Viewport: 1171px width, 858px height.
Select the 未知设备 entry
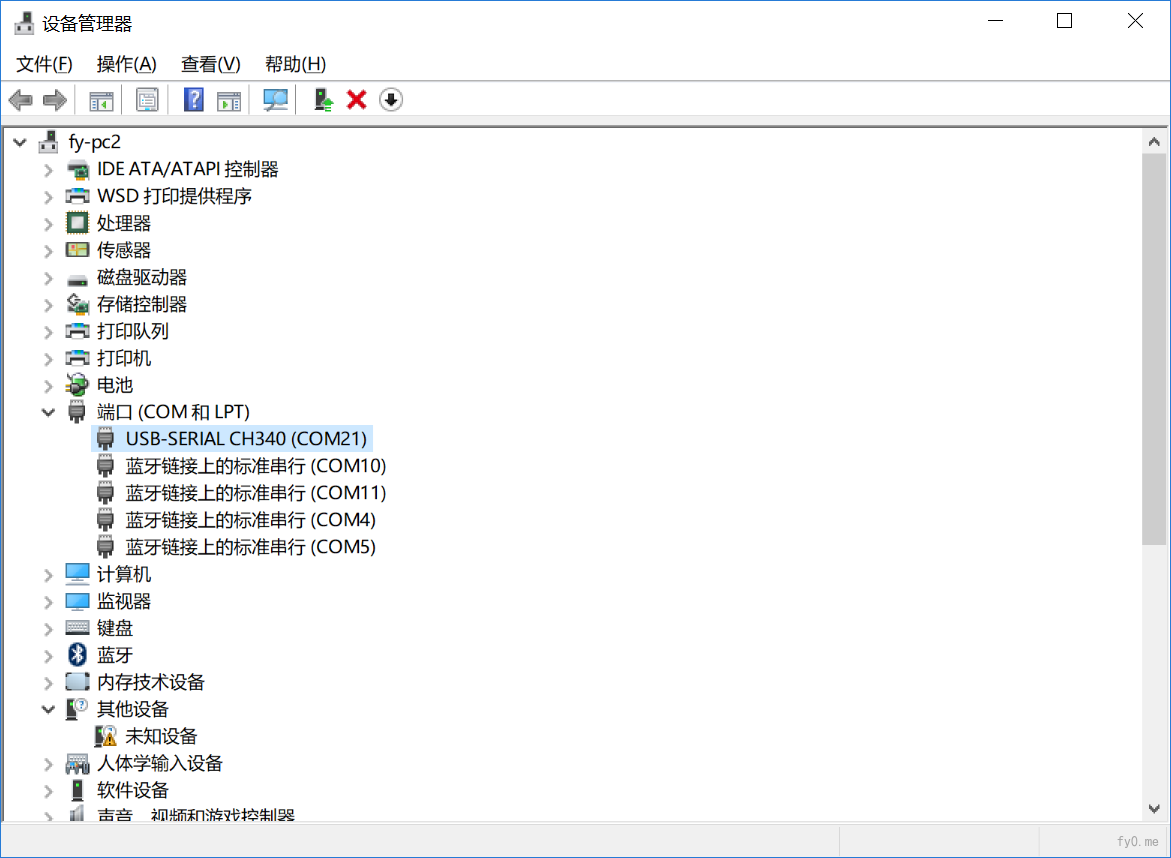pos(161,736)
